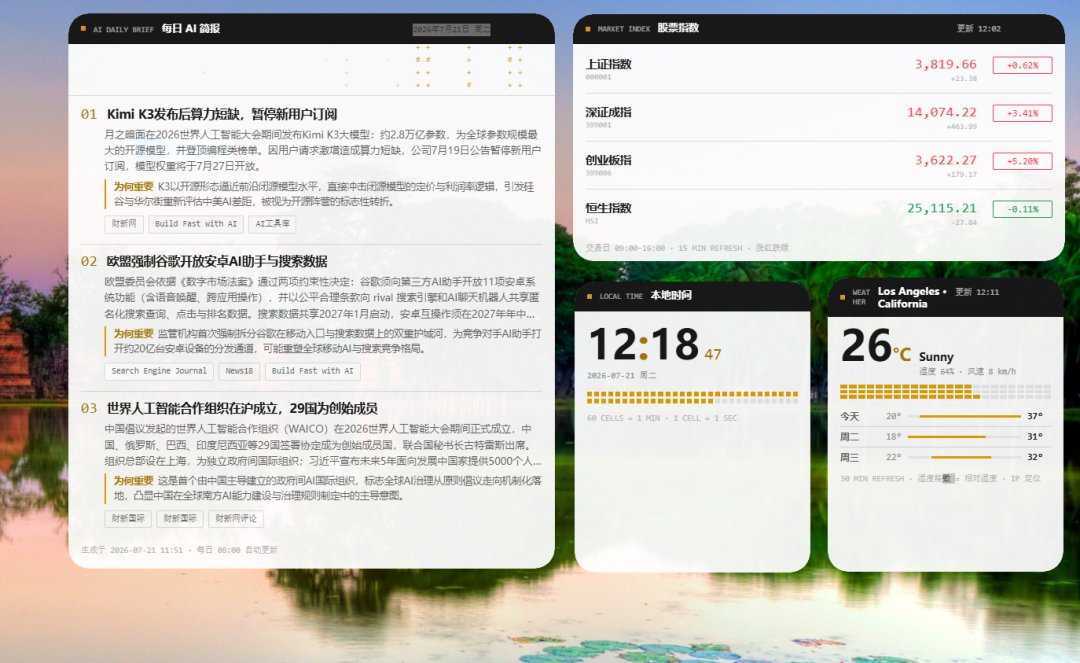Viewport: 1080px width, 663px height.
Task: Click news number 01
Action: 89,114
